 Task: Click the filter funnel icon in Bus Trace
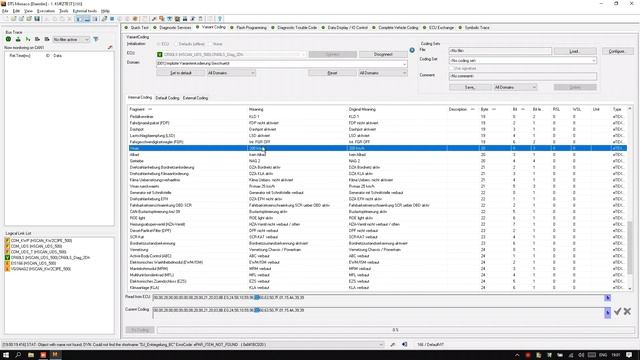[96, 39]
